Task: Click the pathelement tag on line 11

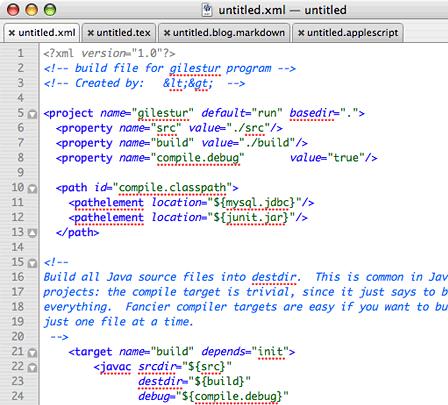Action: [x=106, y=203]
